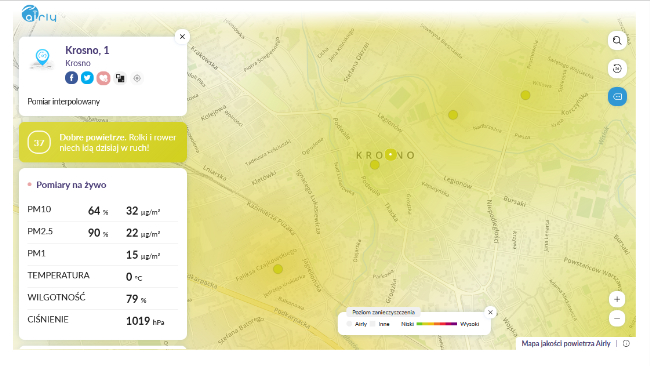650x366 pixels.
Task: Click the locate target crosshair icon
Action: (x=137, y=78)
